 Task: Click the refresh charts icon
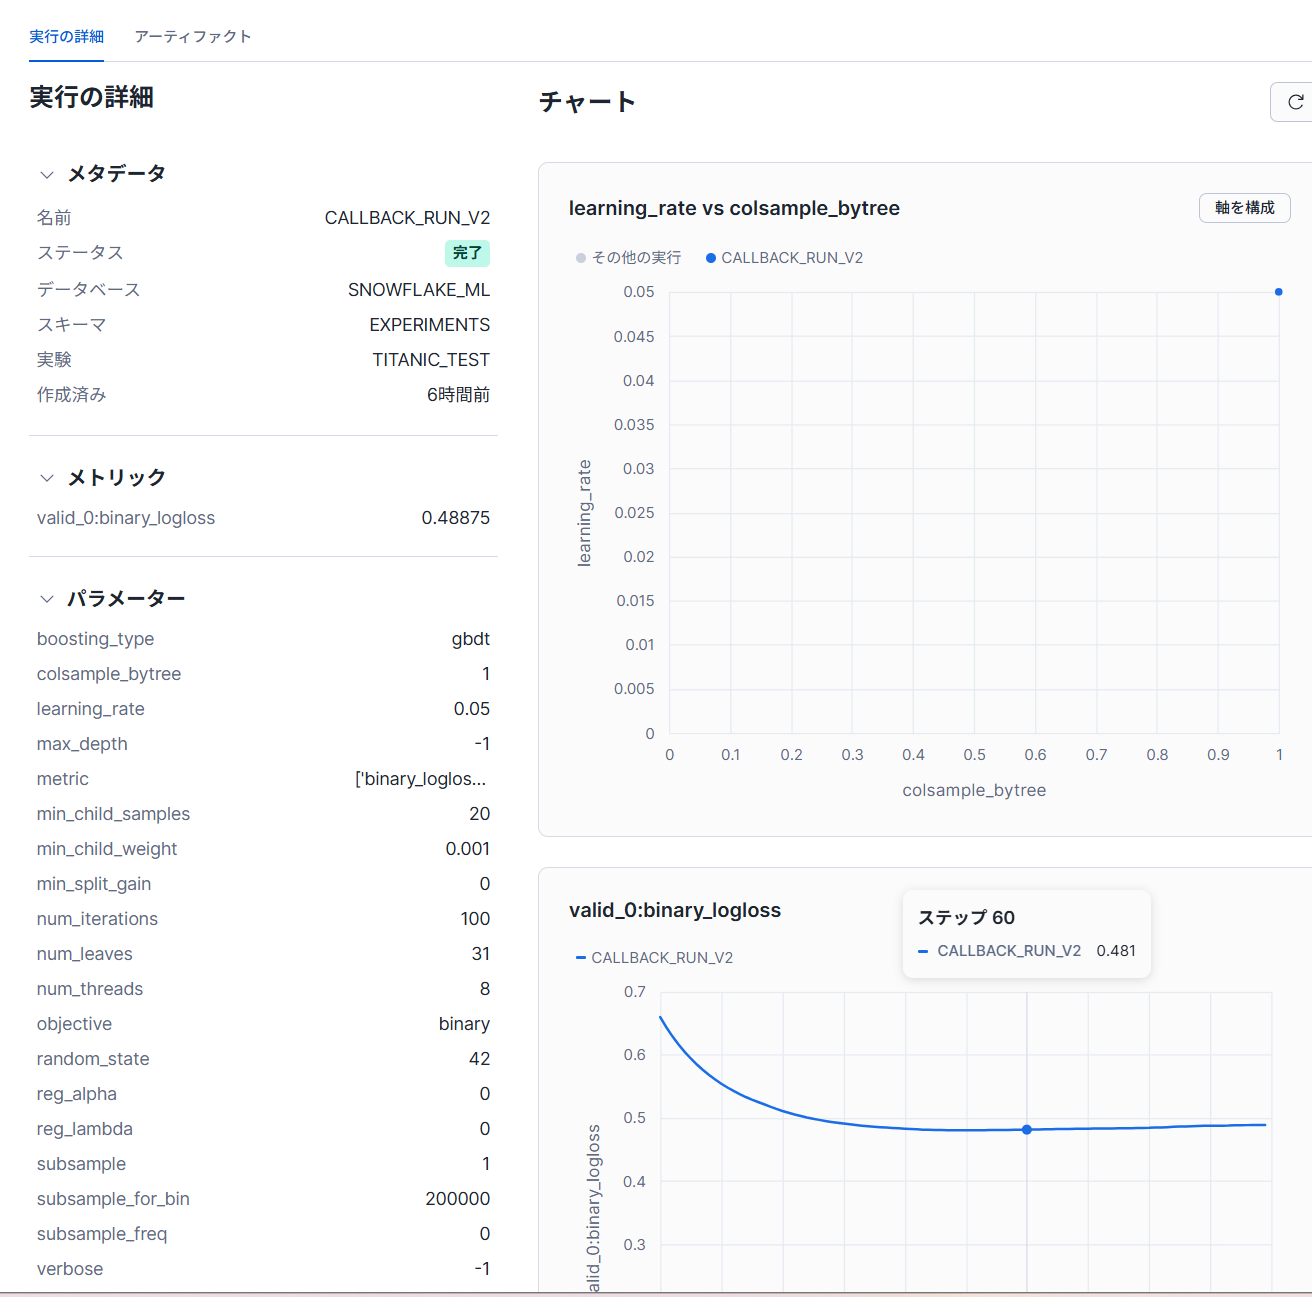(x=1295, y=102)
